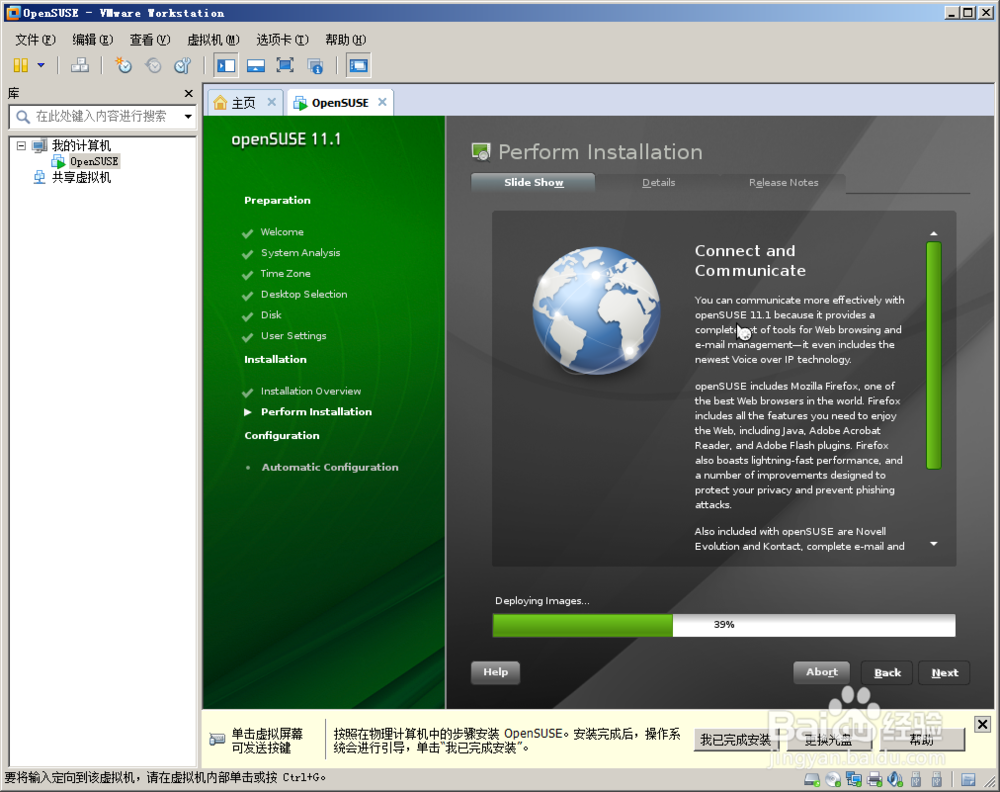Take a snapshot with the clock-star icon
1000x792 pixels.
[123, 65]
